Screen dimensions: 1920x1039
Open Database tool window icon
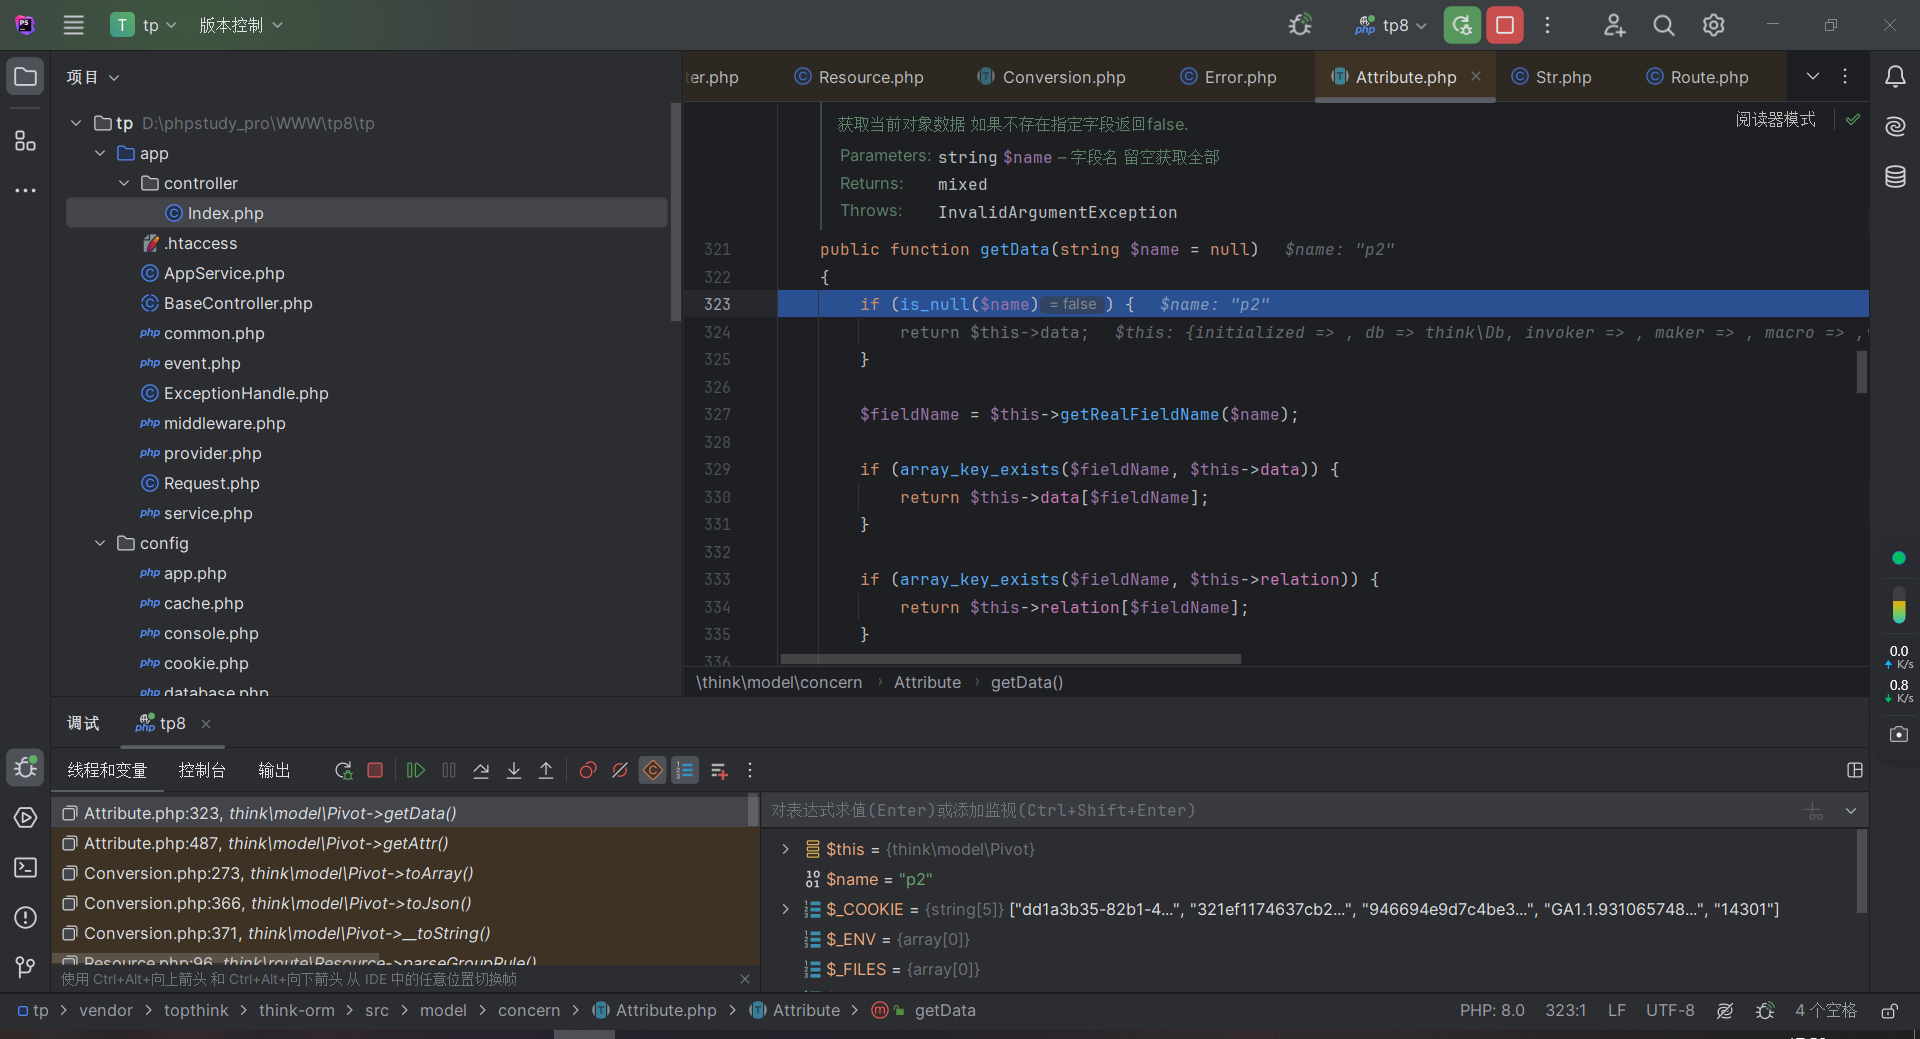tap(1895, 177)
